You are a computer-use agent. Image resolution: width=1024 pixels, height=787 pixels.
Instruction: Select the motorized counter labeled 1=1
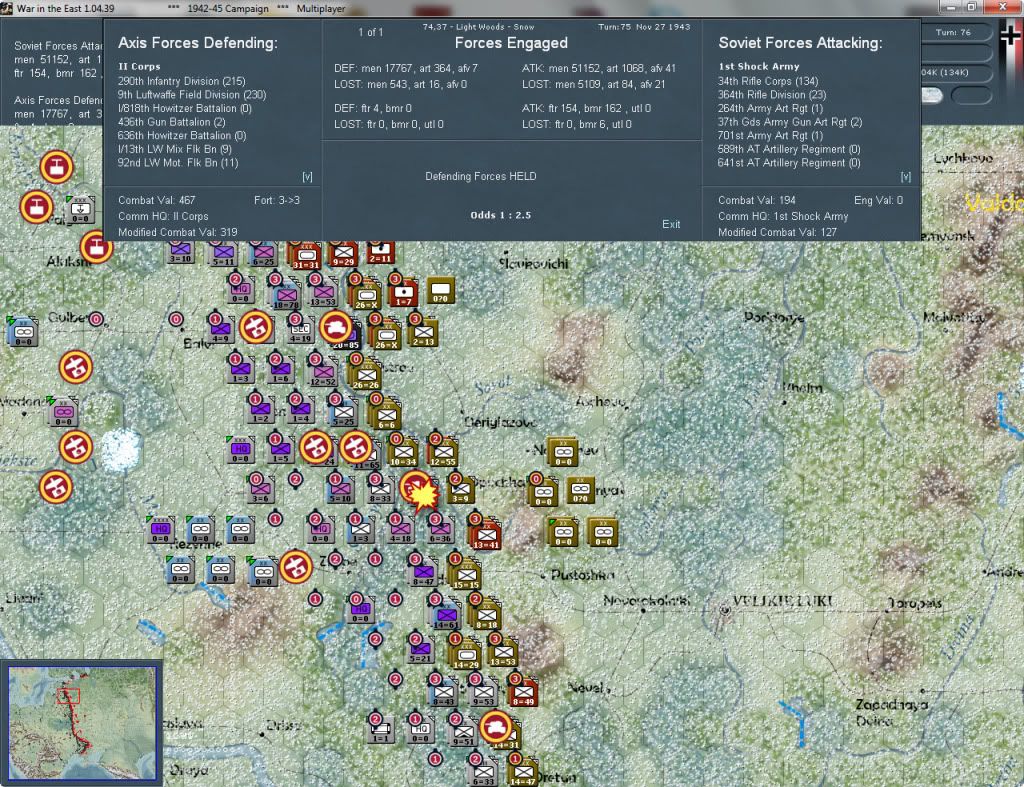380,730
